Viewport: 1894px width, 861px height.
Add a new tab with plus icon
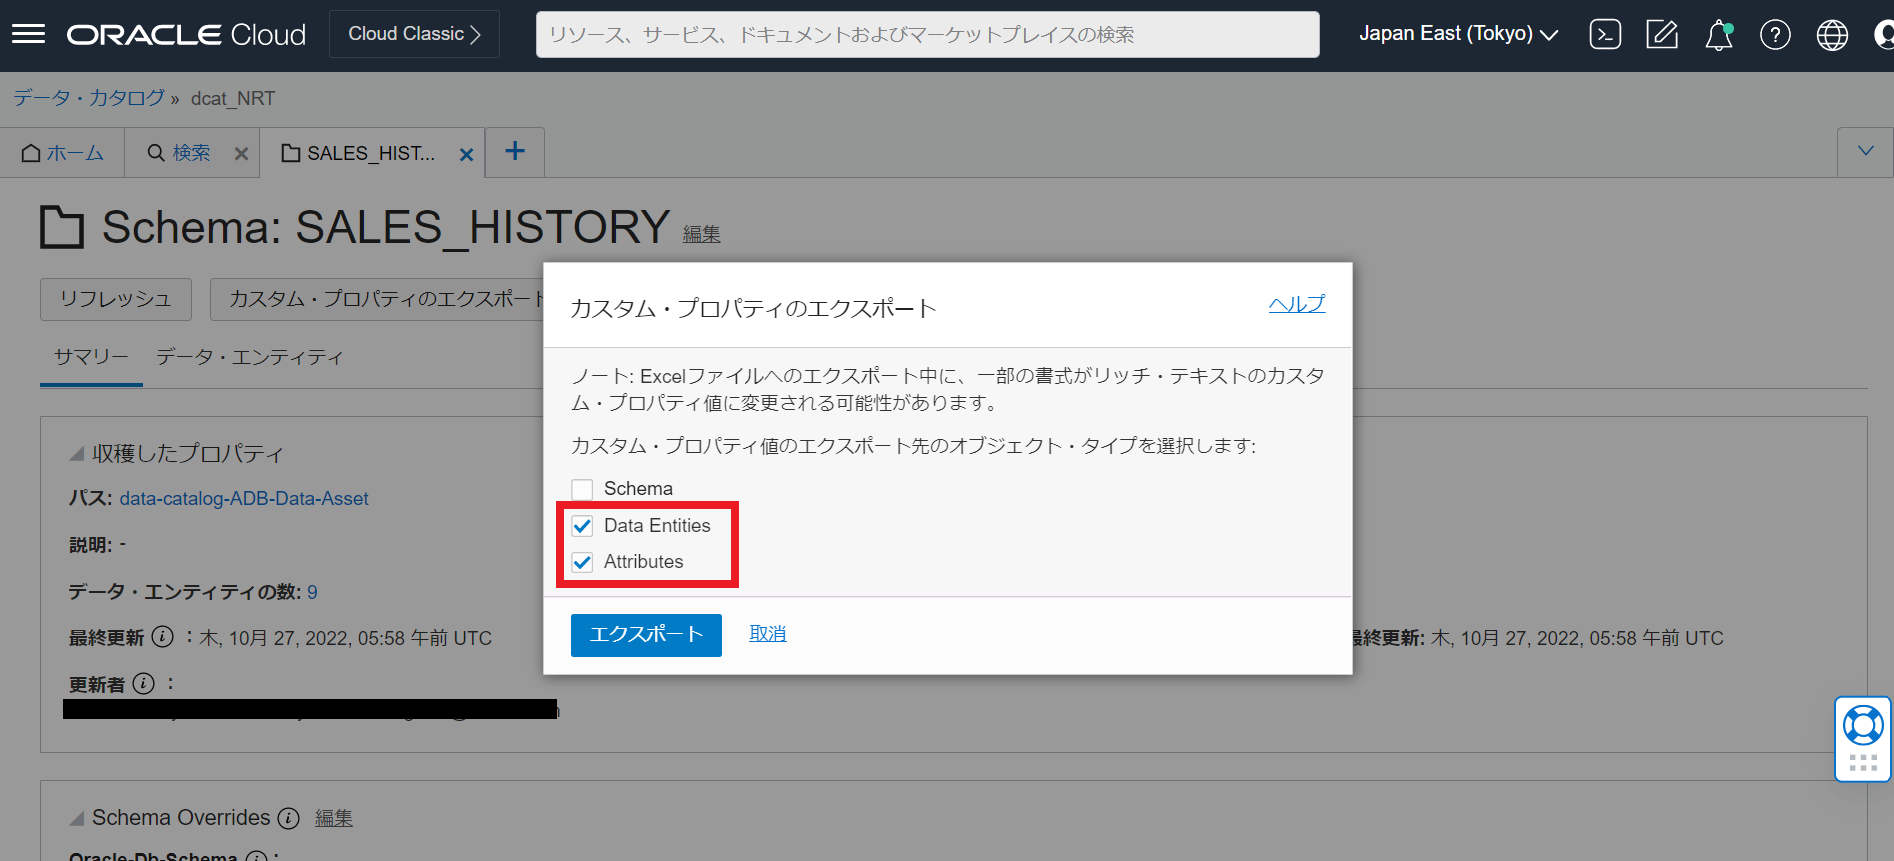pyautogui.click(x=515, y=152)
